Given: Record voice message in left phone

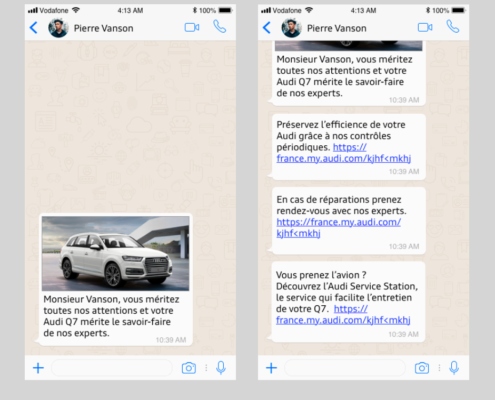Looking at the screenshot, I should click(x=221, y=368).
